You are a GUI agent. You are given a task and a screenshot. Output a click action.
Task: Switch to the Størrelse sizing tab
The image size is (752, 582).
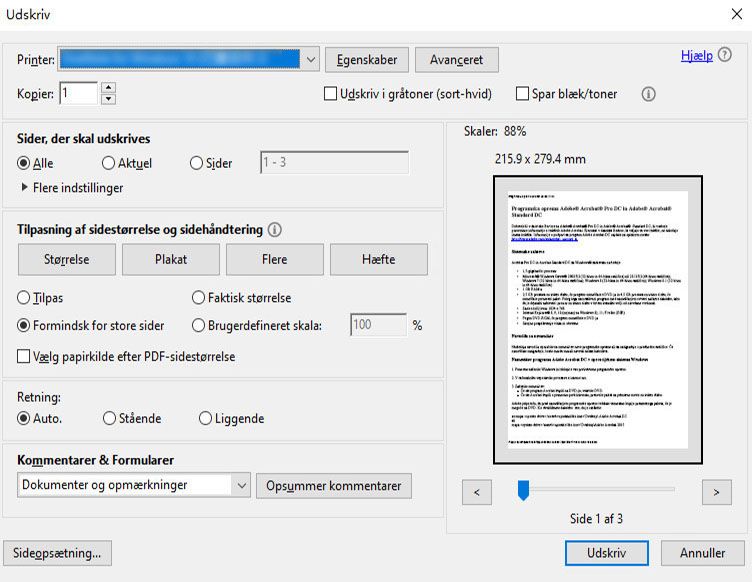[67, 259]
